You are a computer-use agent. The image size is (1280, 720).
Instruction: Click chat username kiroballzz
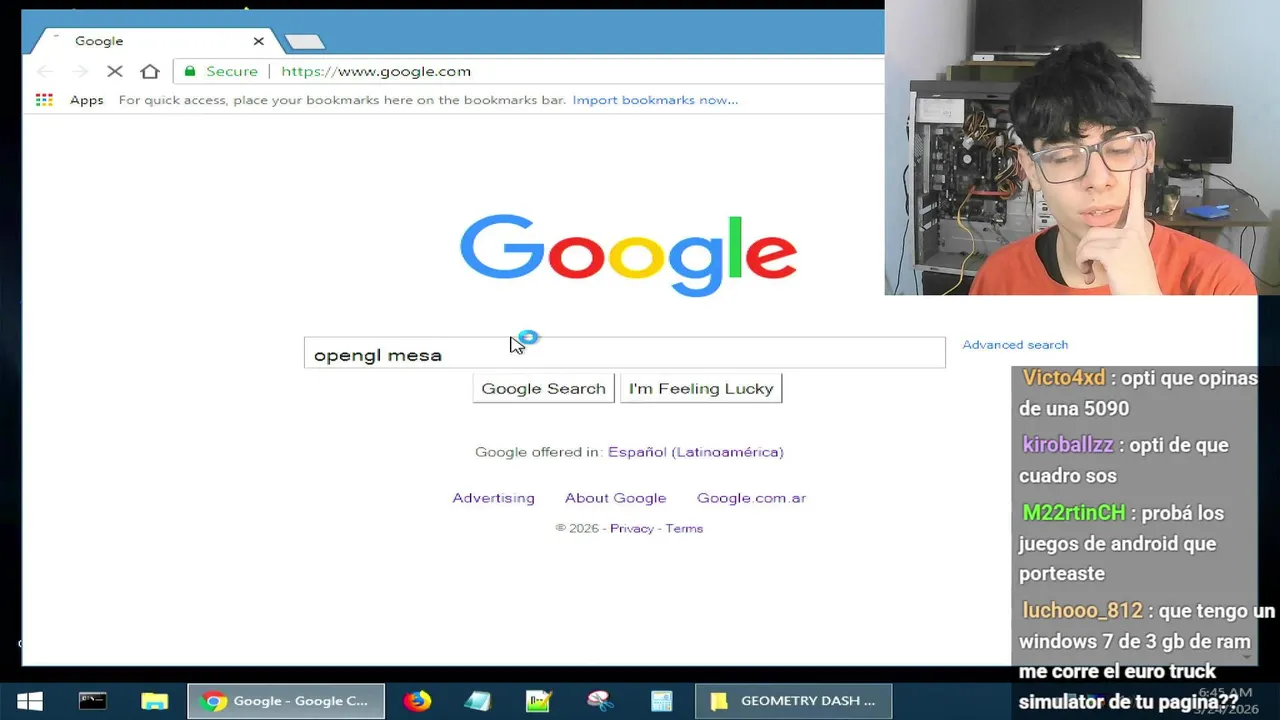[x=1068, y=445]
